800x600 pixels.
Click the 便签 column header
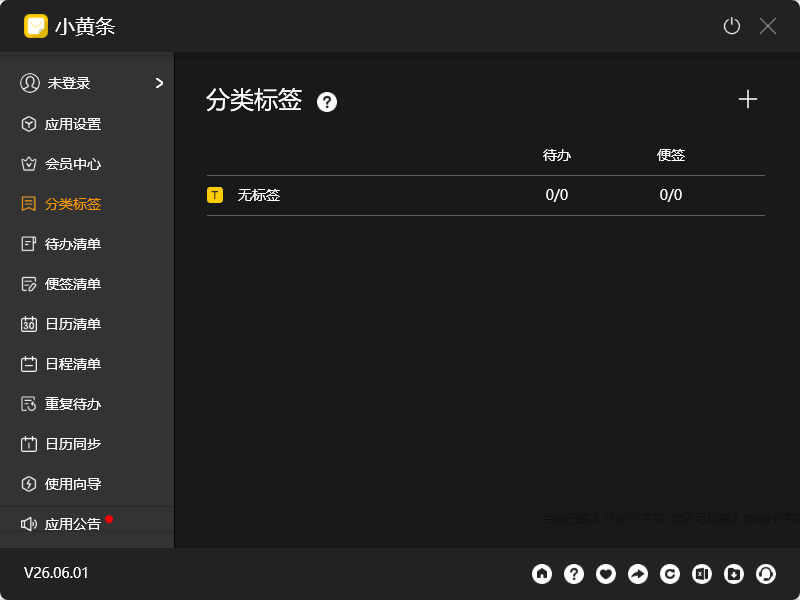pos(670,155)
